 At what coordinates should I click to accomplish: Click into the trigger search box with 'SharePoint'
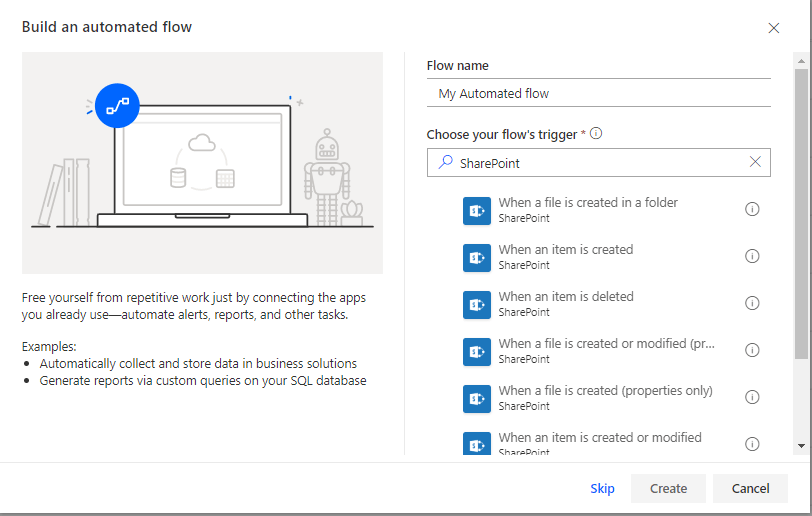pyautogui.click(x=599, y=163)
